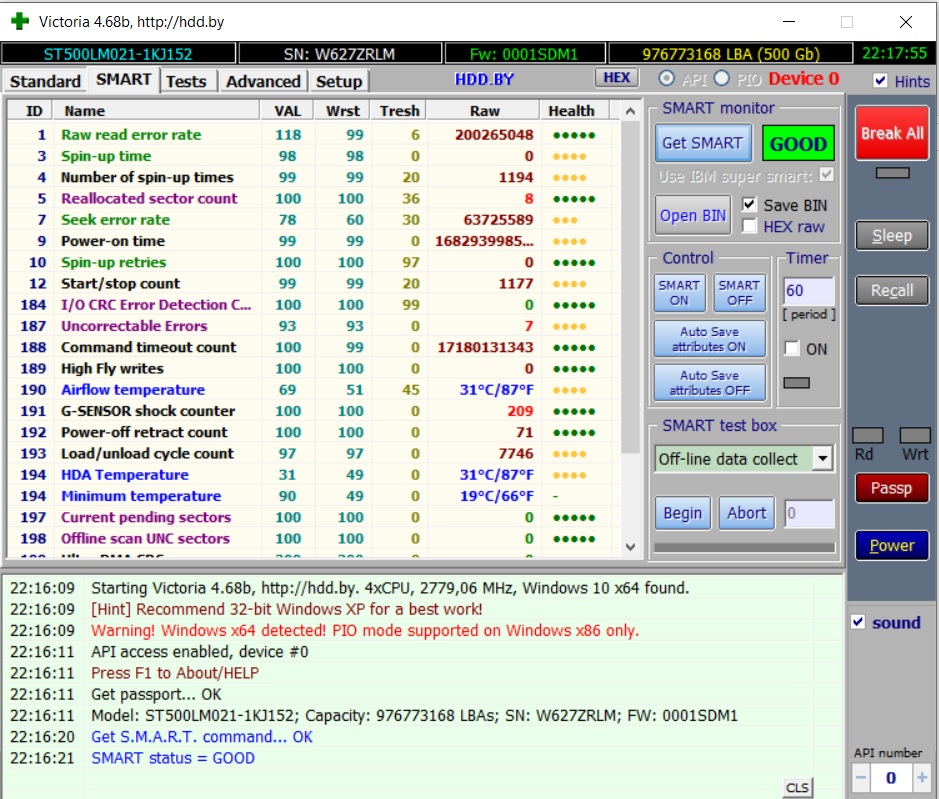Image resolution: width=939 pixels, height=799 pixels.
Task: Open the Advanced tab
Action: tap(262, 81)
